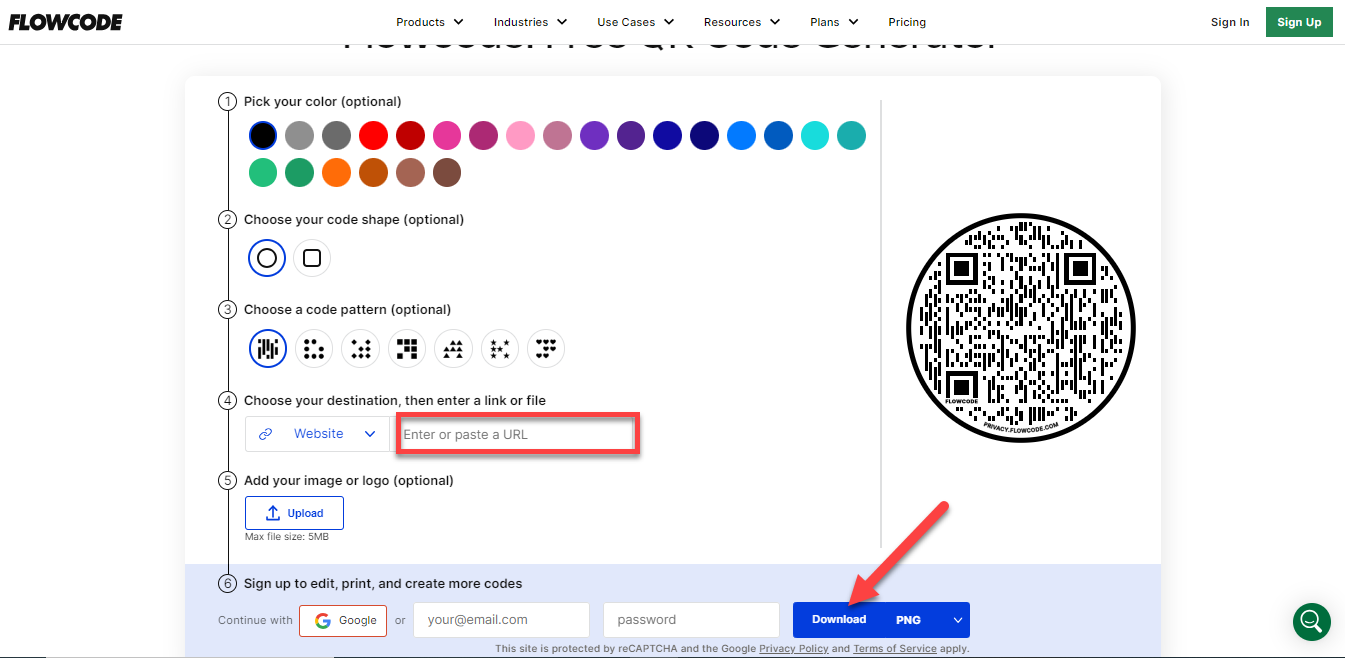The width and height of the screenshot is (1345, 658).
Task: Pick the purple color swatch
Action: (594, 135)
